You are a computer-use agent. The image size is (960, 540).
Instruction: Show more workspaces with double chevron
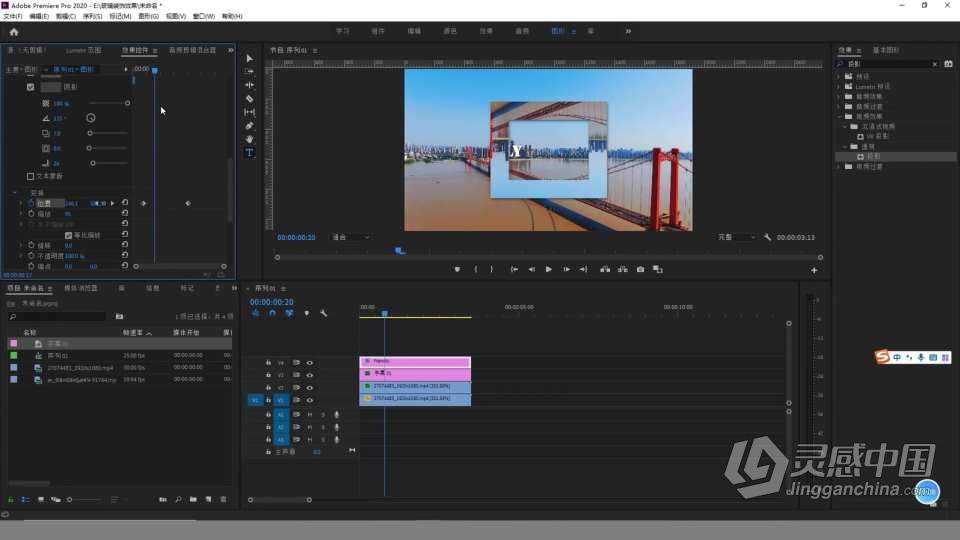[x=628, y=31]
